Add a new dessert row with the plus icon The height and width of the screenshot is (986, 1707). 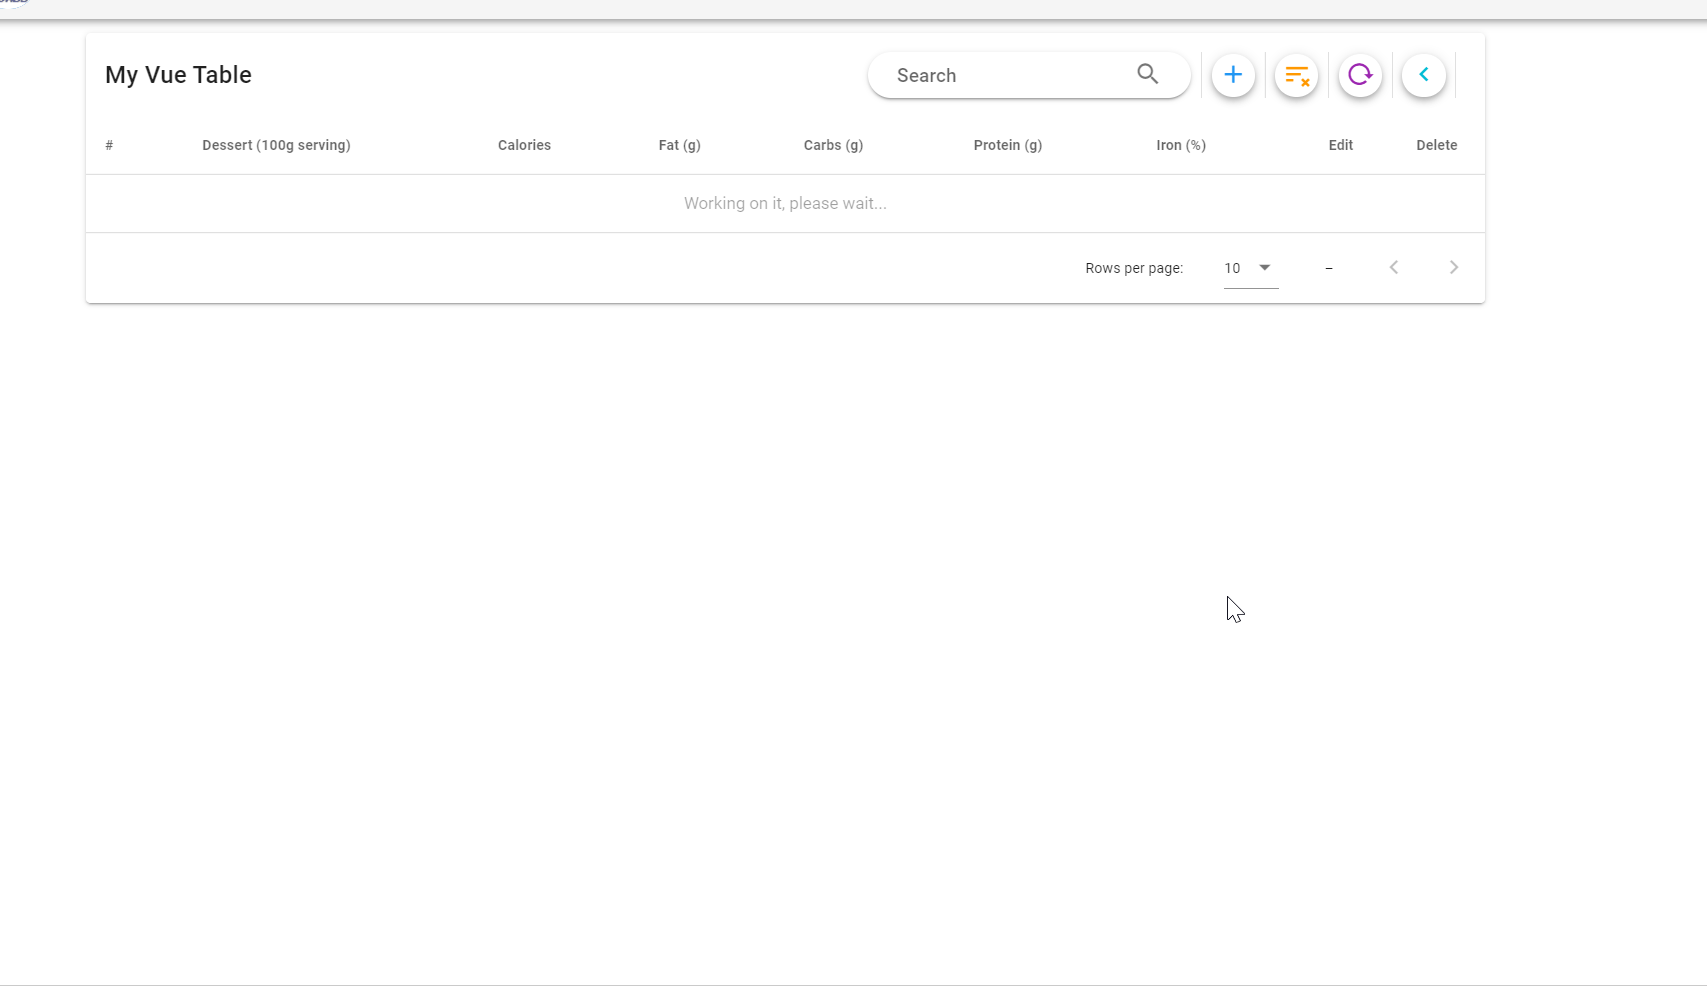(1232, 75)
